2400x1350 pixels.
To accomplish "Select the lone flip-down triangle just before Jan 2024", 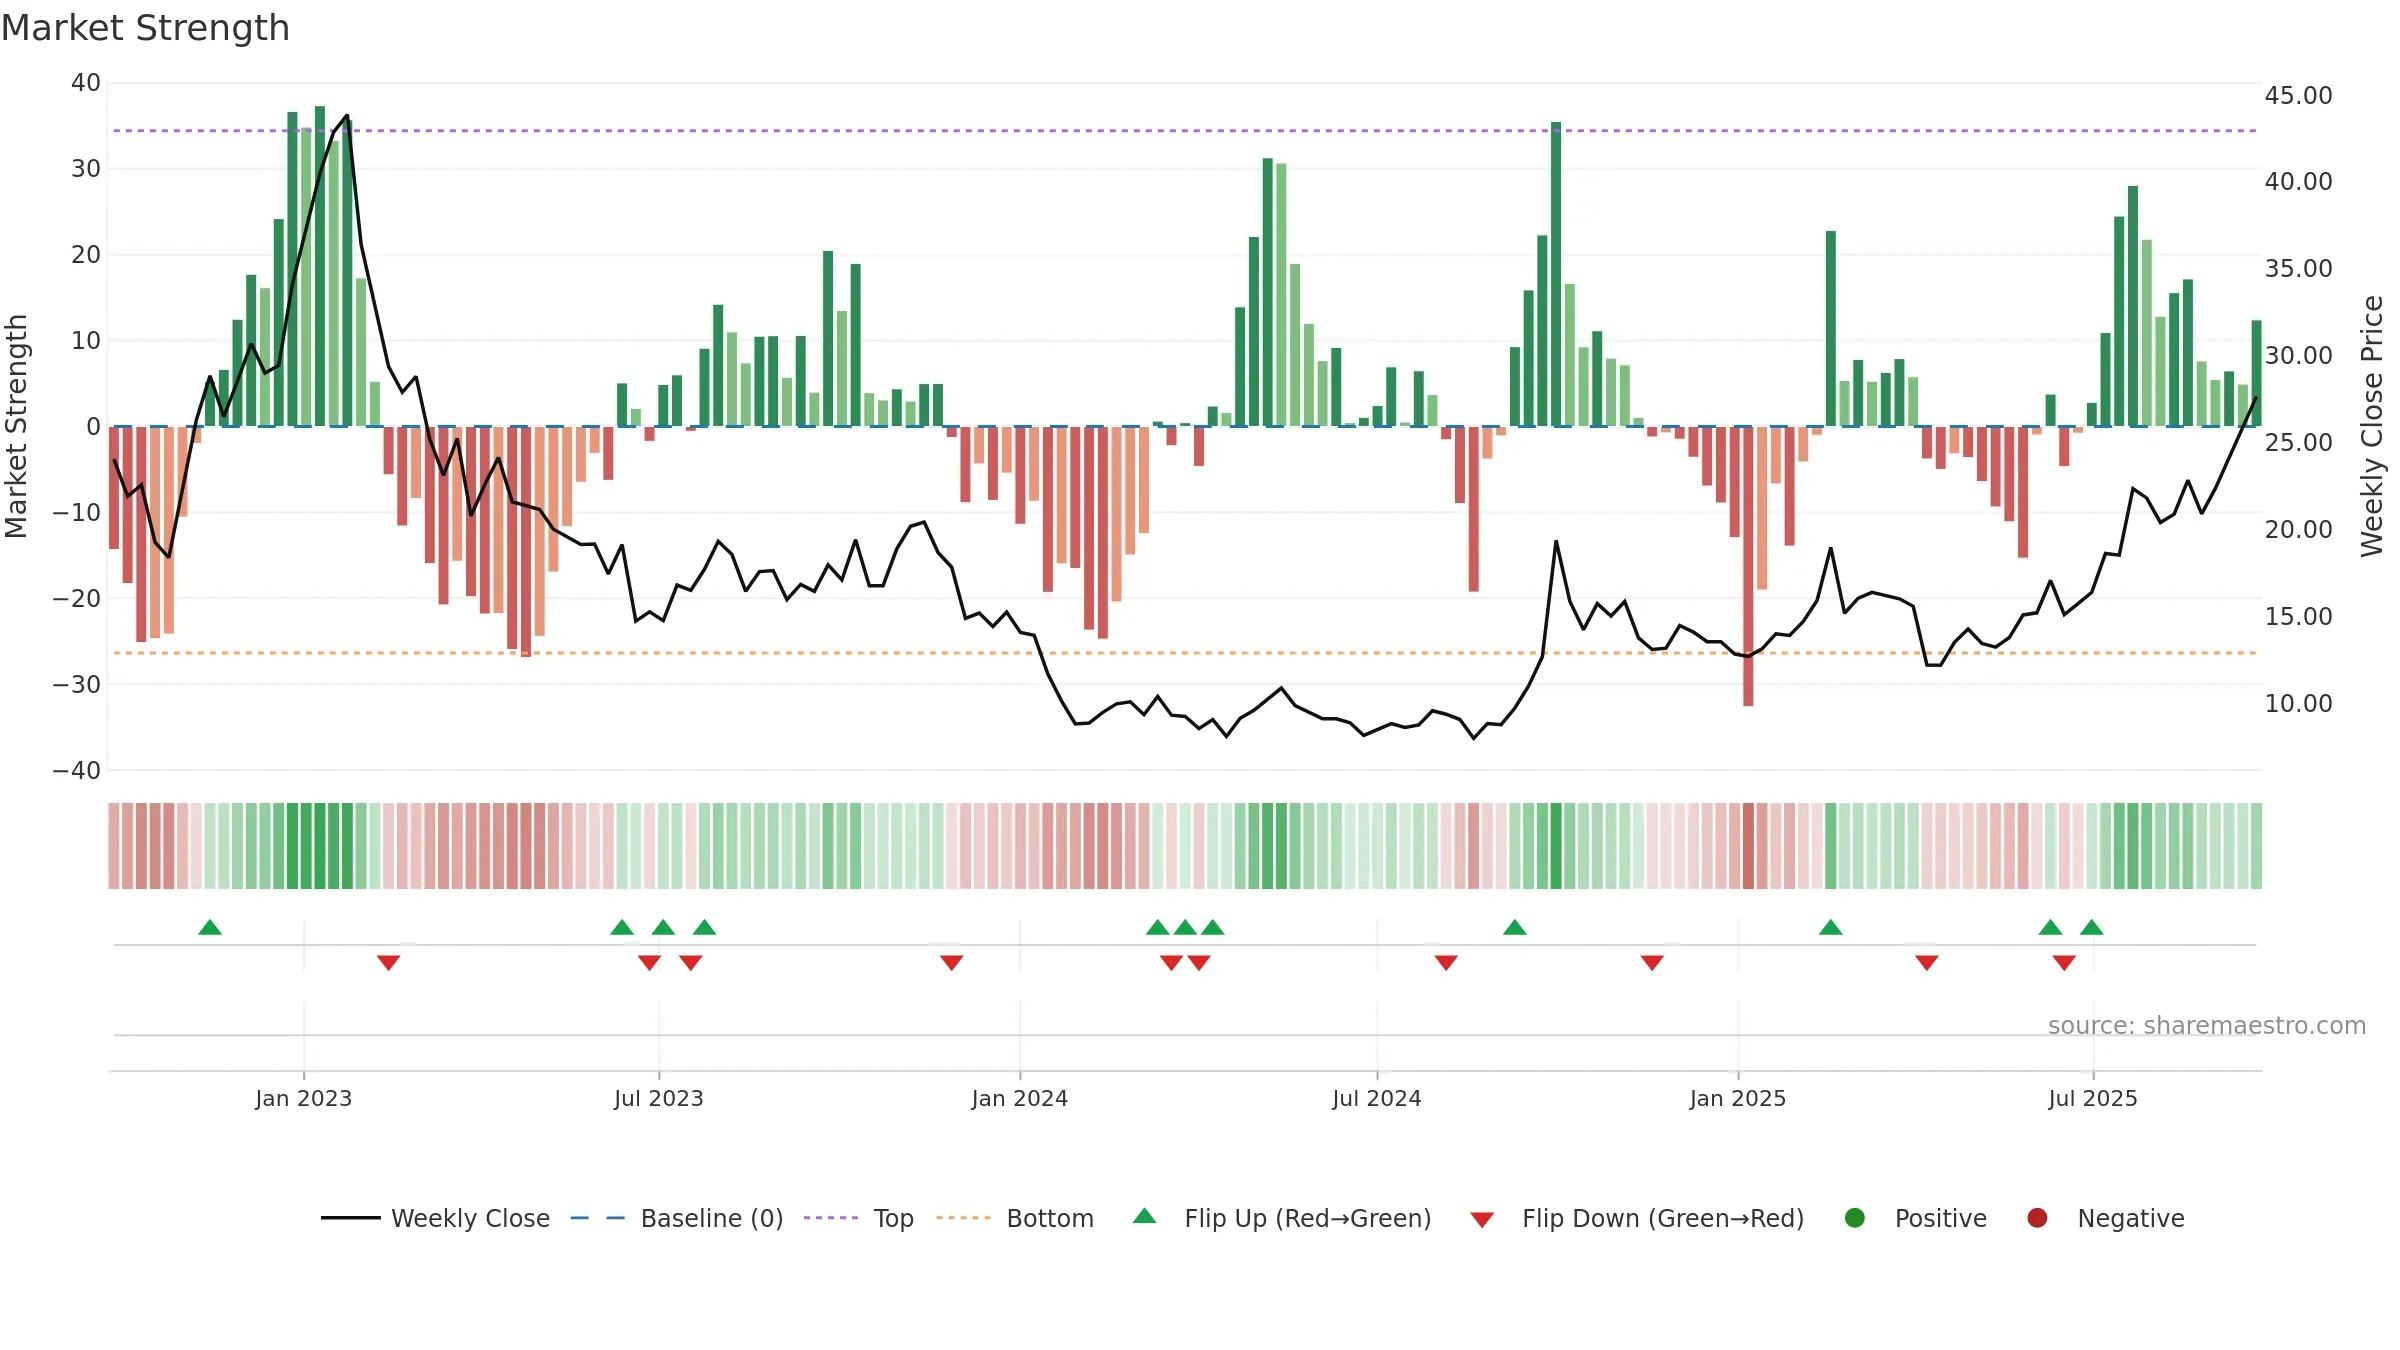I will [x=952, y=963].
